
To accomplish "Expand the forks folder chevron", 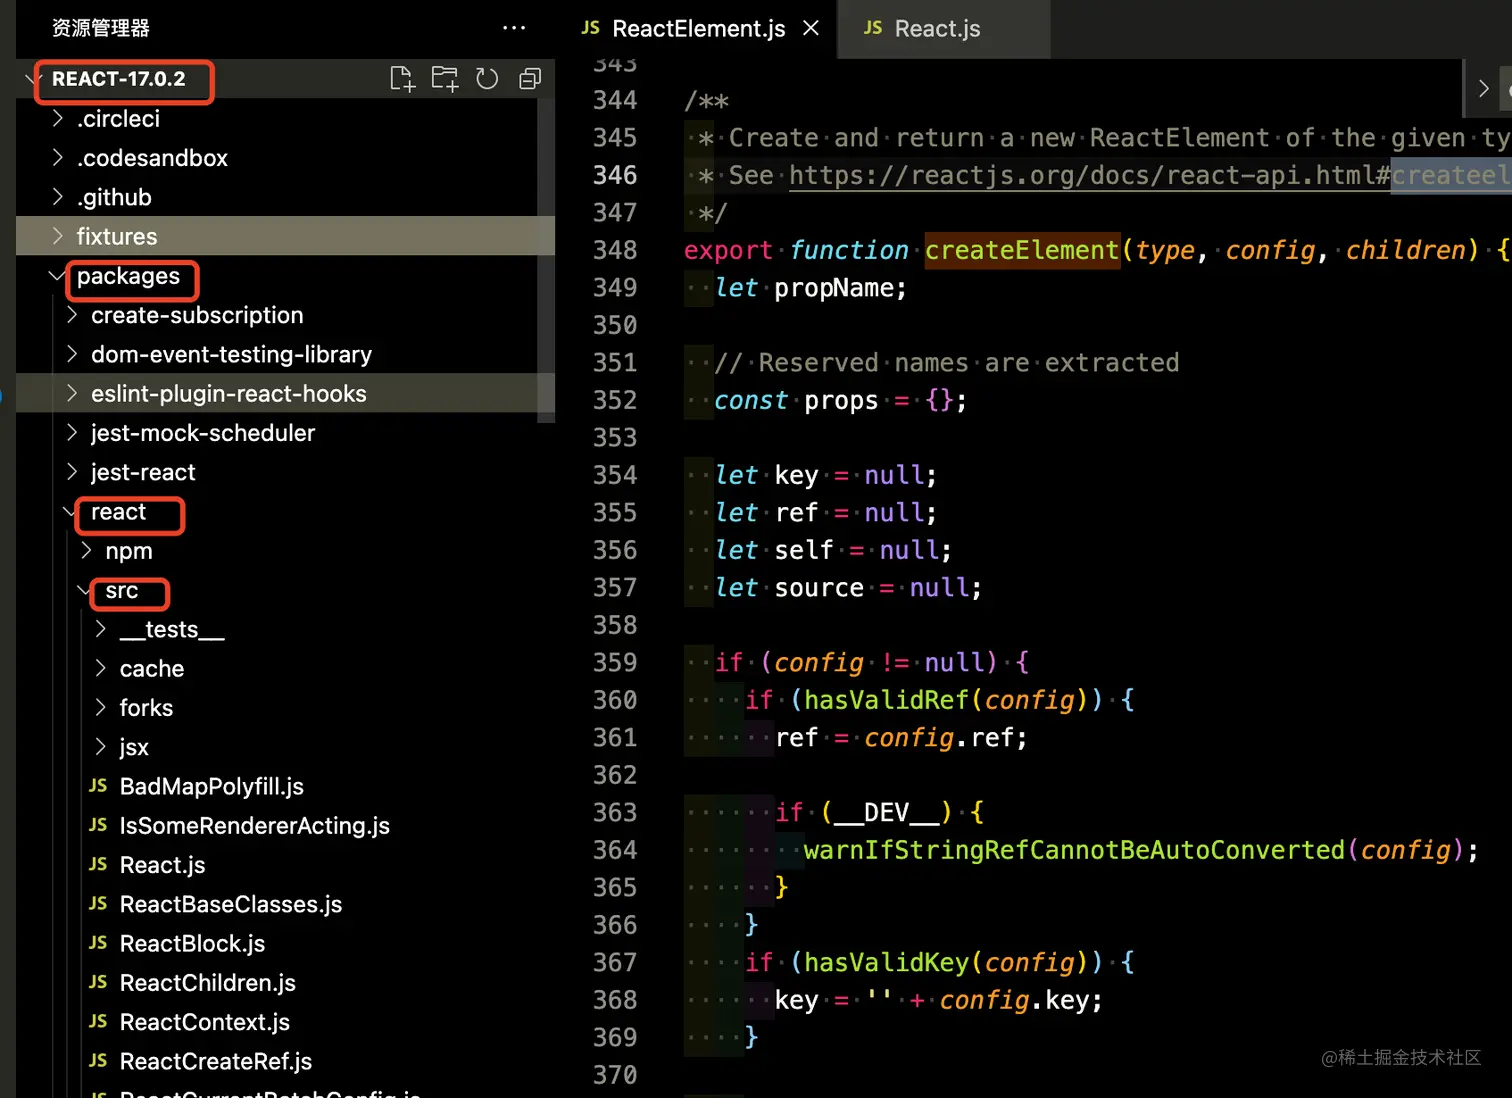I will click(101, 708).
